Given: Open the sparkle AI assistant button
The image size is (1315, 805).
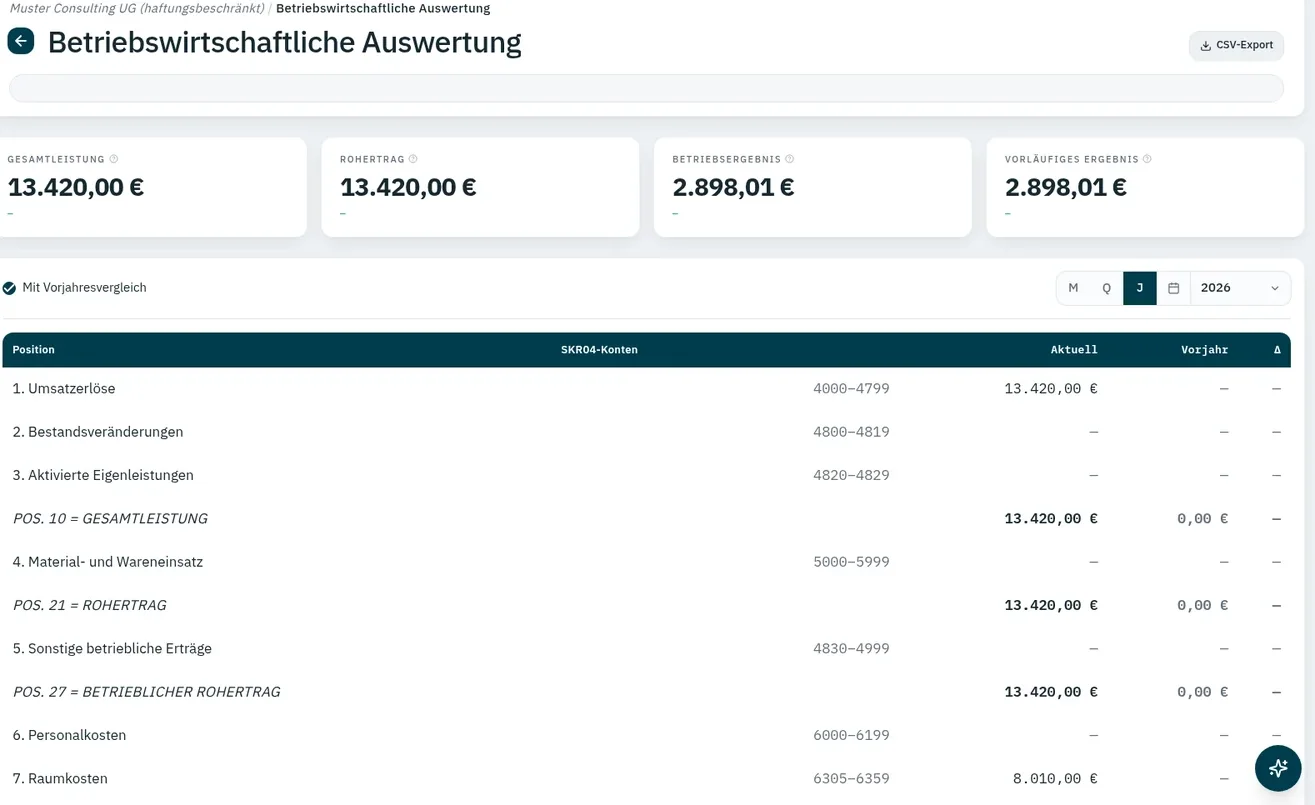Looking at the screenshot, I should [x=1278, y=768].
